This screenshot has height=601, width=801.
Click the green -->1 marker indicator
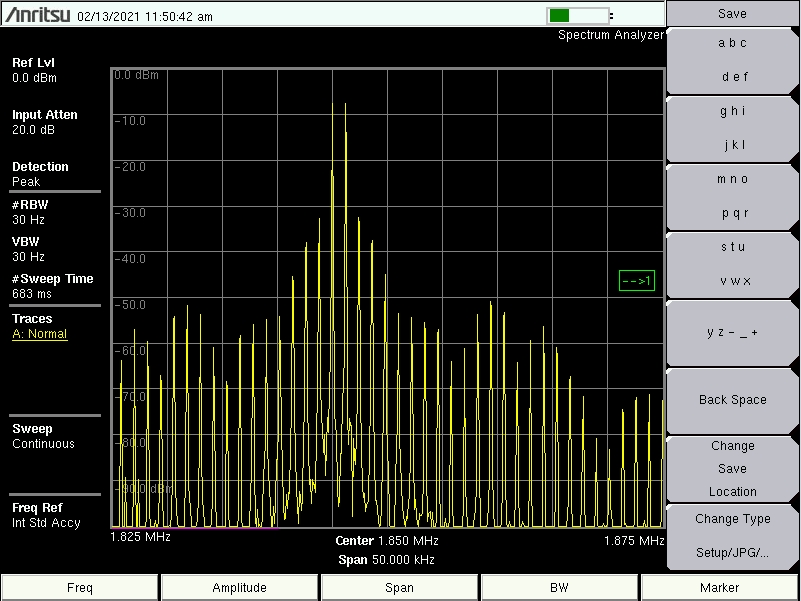(x=637, y=281)
